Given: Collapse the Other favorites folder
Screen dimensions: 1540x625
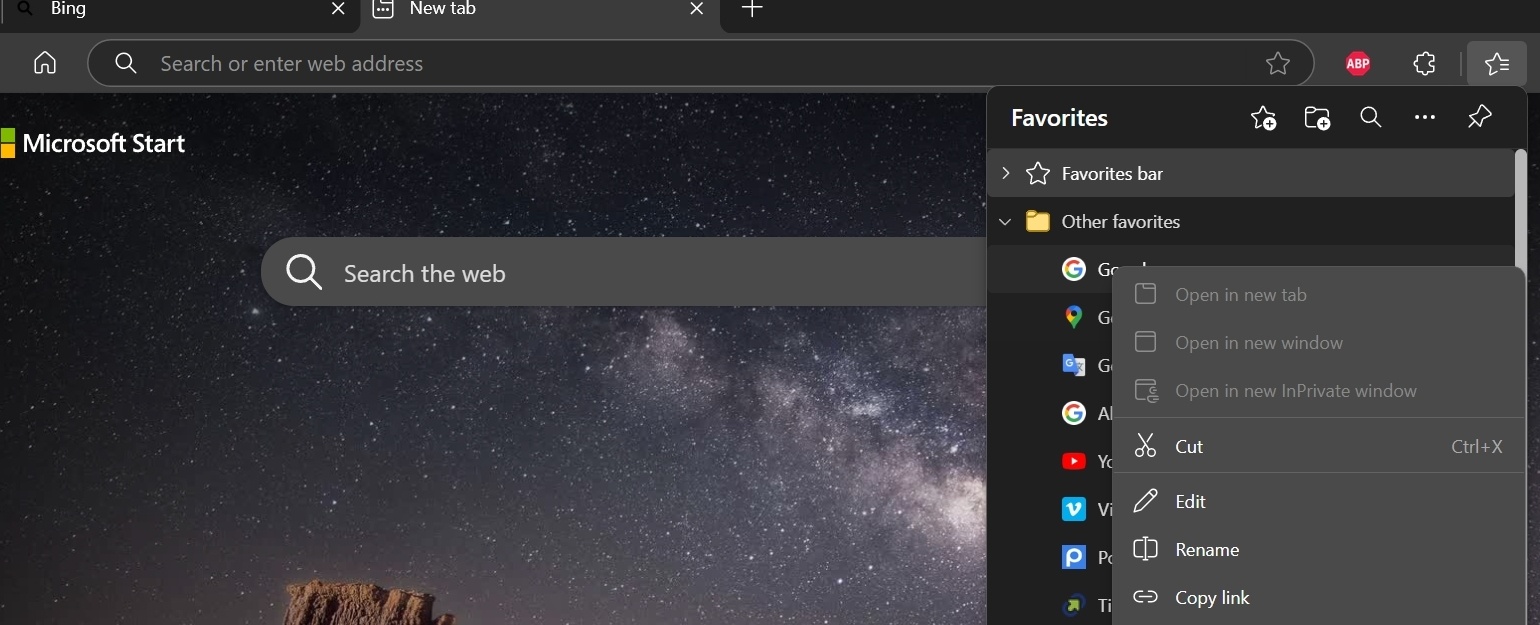Looking at the screenshot, I should tap(1005, 221).
